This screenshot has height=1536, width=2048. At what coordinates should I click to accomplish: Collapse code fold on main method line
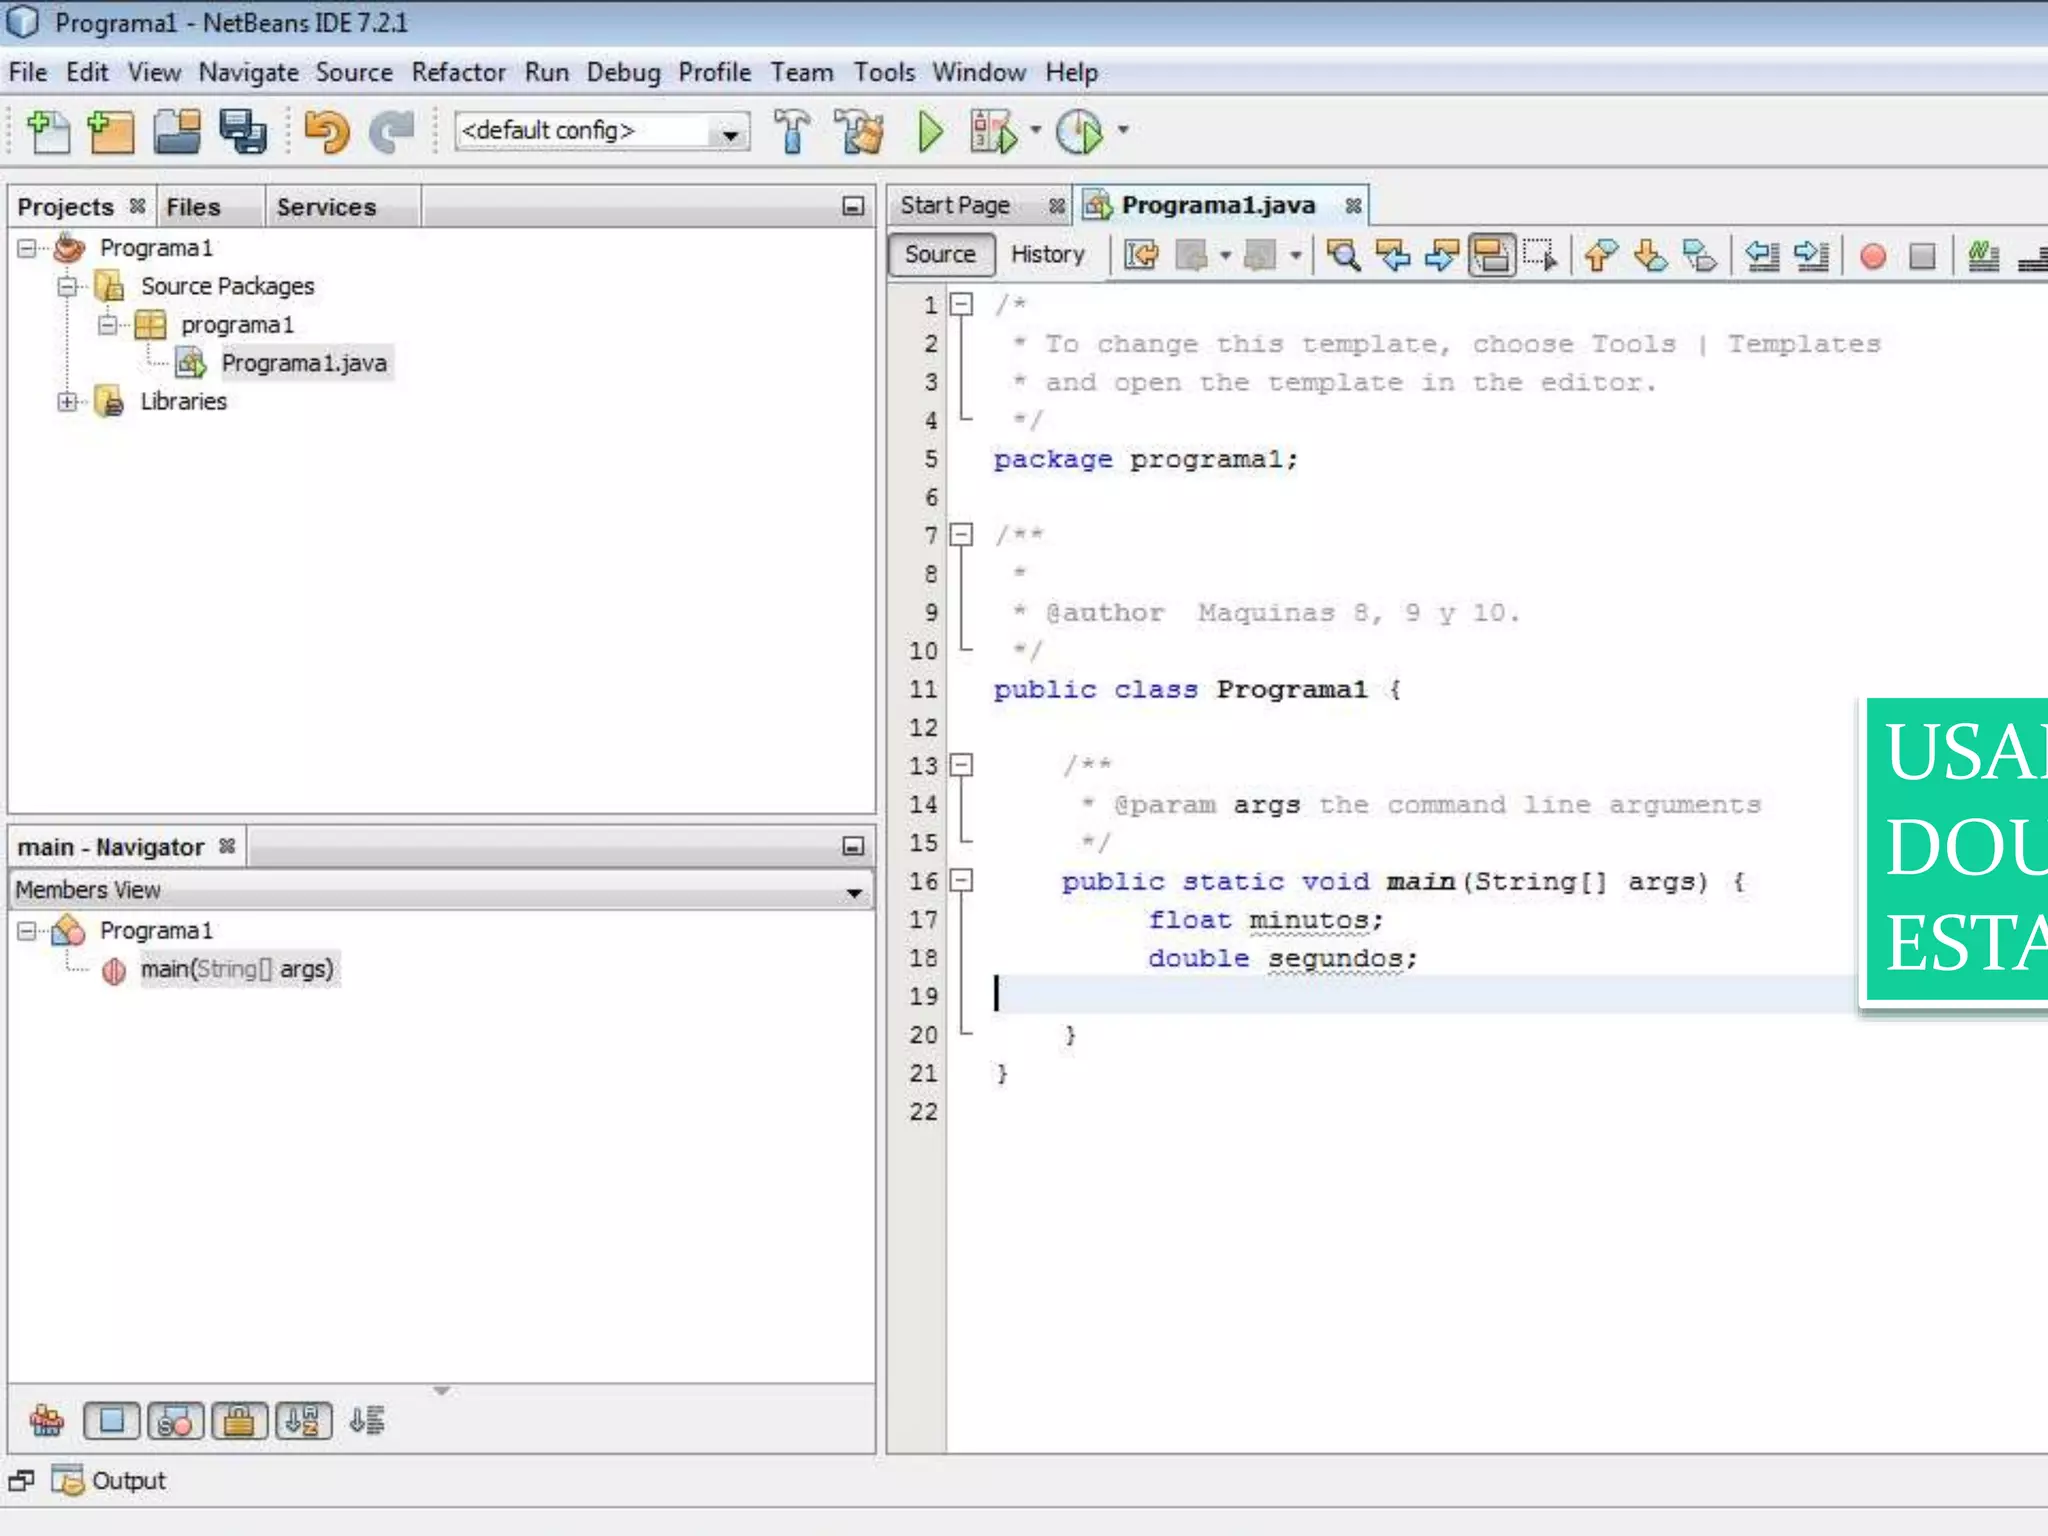point(961,881)
